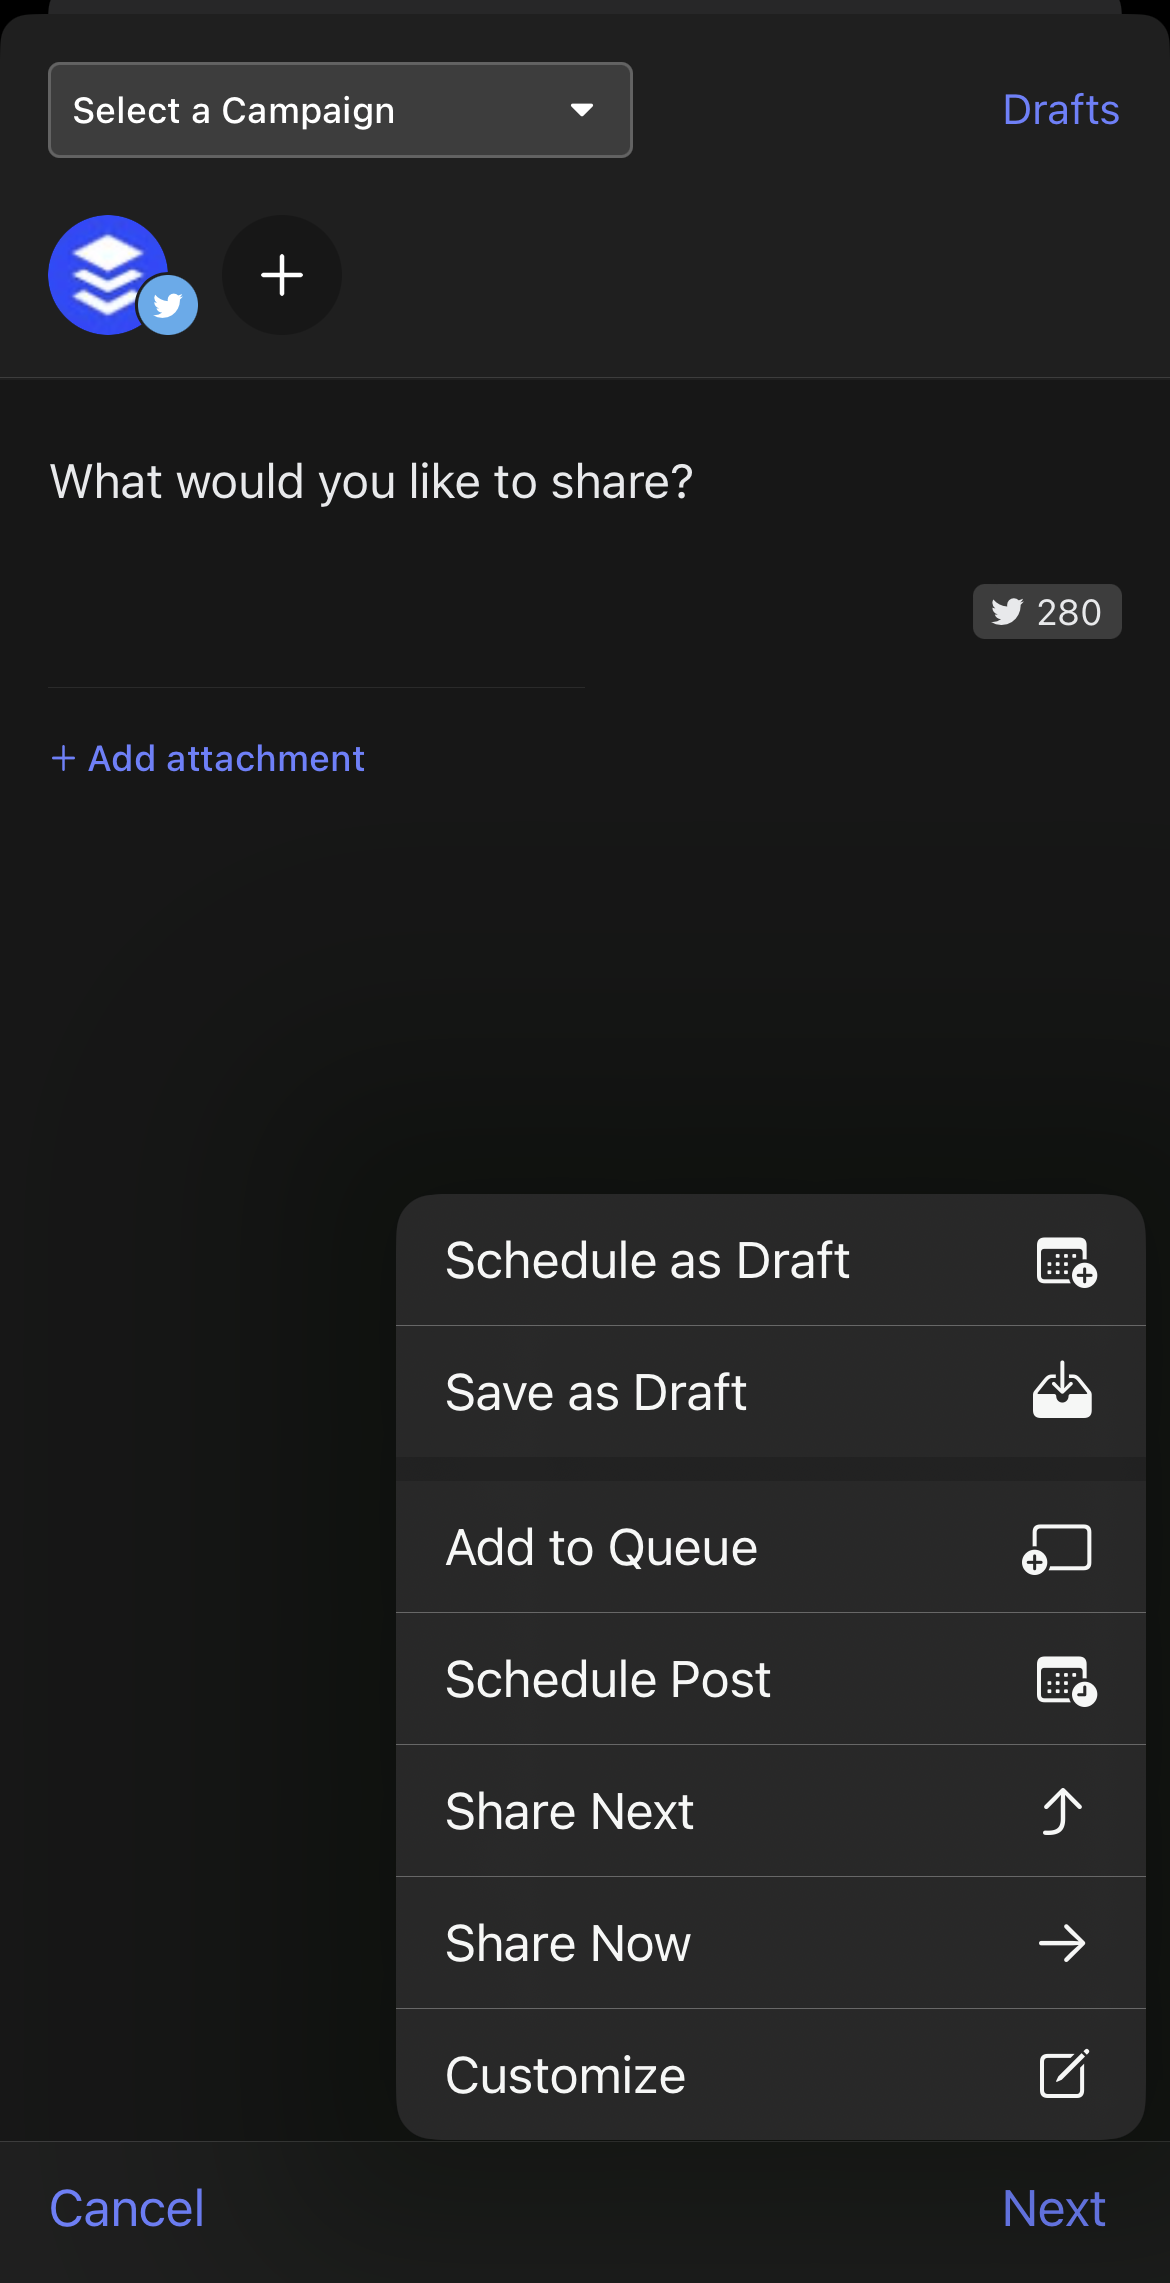The width and height of the screenshot is (1170, 2283).
Task: Pick Add to Queue menu entry
Action: pyautogui.click(x=601, y=1548)
